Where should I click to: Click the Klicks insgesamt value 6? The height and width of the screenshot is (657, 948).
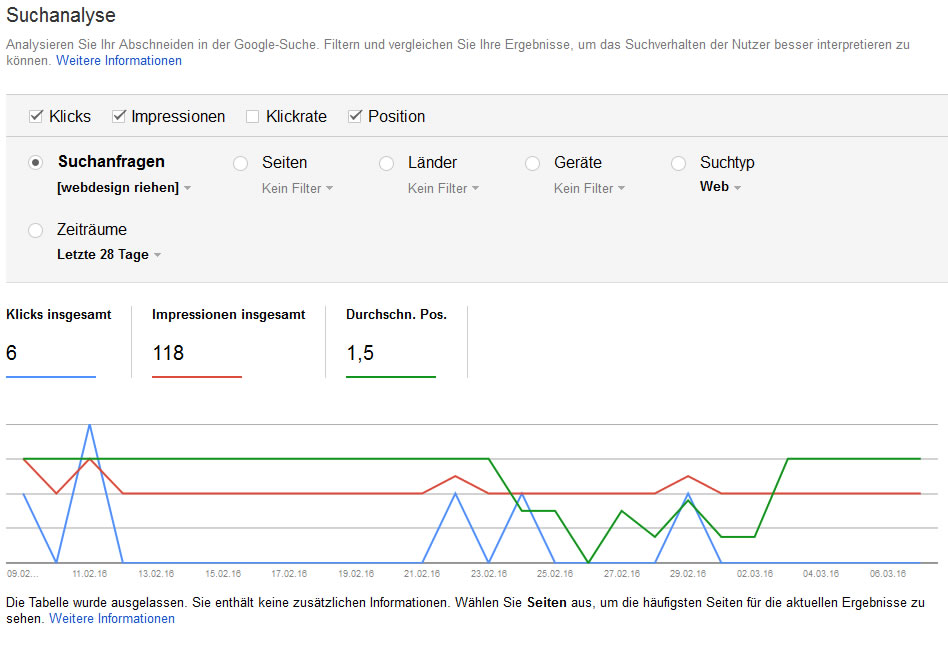12,353
